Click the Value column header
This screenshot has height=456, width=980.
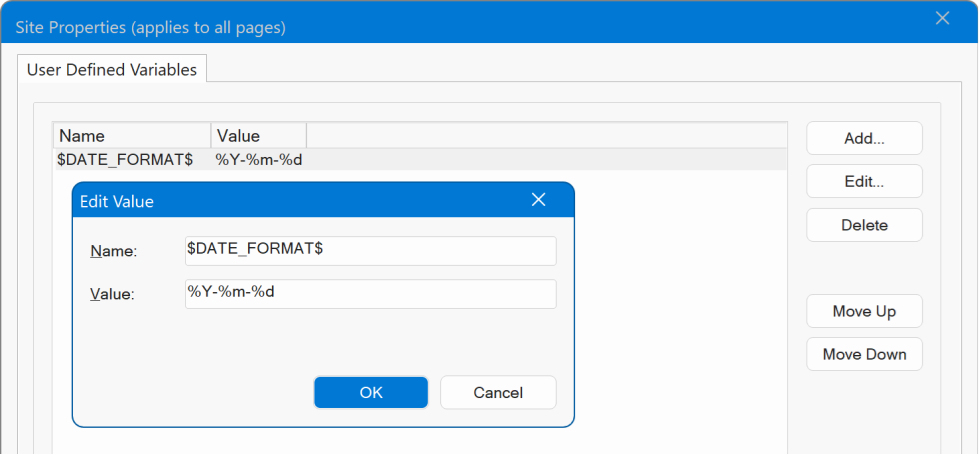point(258,136)
